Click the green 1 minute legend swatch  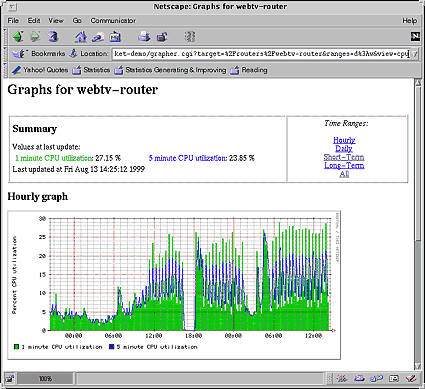17,347
